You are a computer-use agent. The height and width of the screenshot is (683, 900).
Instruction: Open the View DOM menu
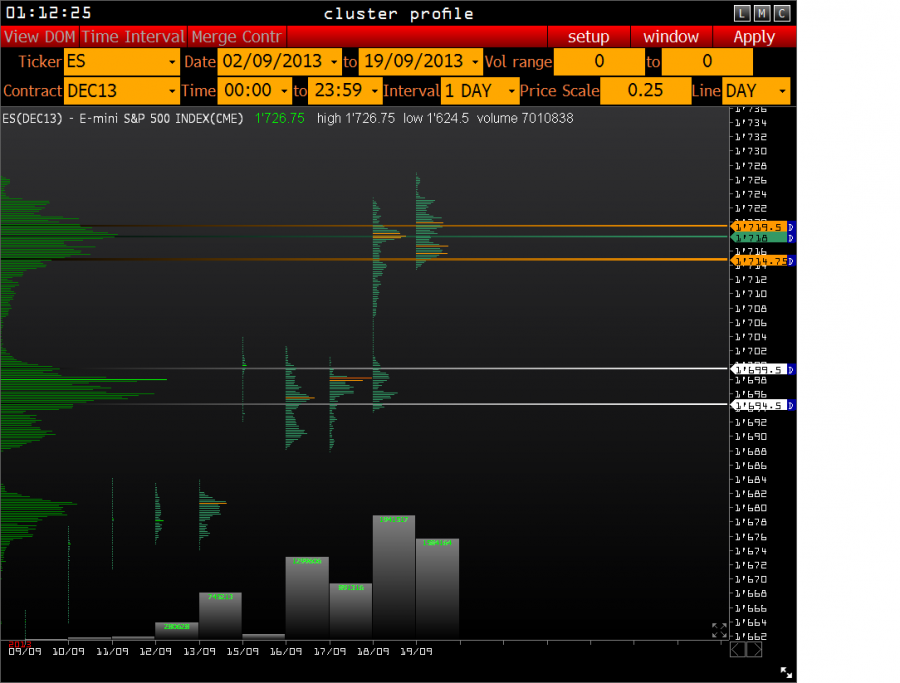coord(39,37)
